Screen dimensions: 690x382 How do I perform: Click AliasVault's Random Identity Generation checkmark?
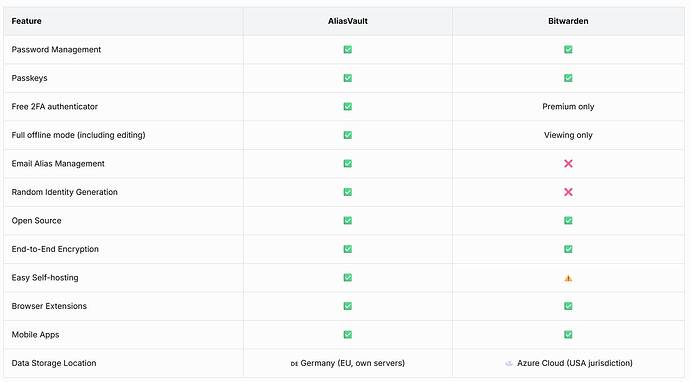click(x=348, y=192)
